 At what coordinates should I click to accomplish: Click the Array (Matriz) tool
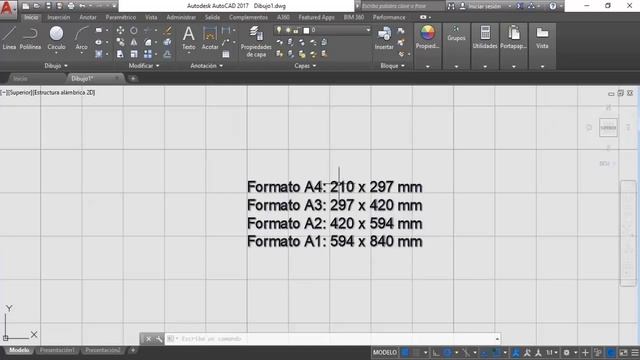[x=148, y=54]
